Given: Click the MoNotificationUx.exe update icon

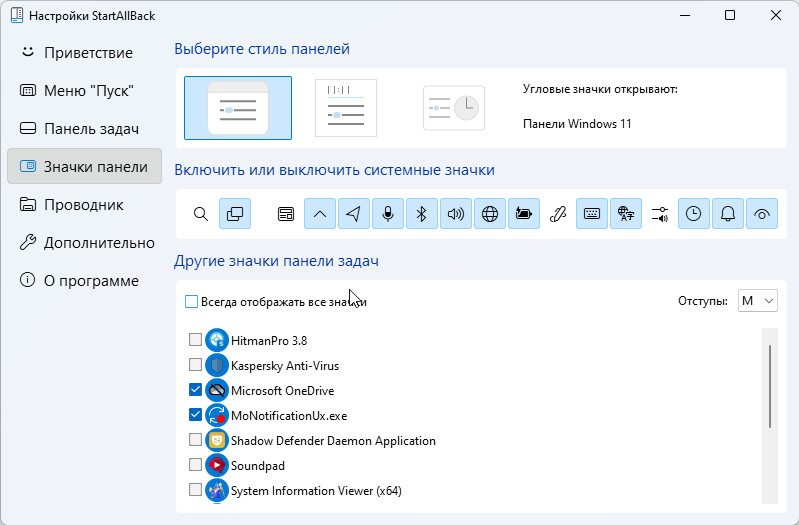Looking at the screenshot, I should [x=217, y=415].
